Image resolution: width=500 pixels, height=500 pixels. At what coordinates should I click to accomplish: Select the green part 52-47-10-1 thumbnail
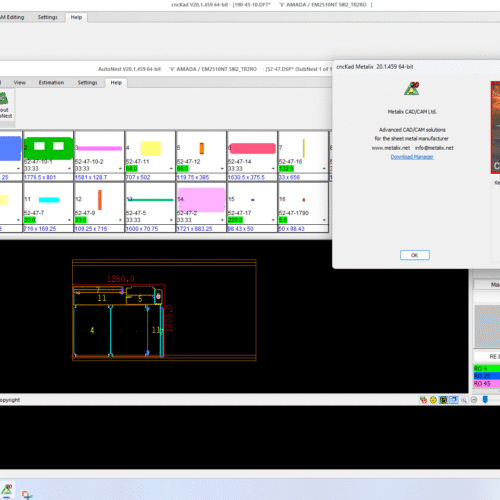tap(49, 148)
